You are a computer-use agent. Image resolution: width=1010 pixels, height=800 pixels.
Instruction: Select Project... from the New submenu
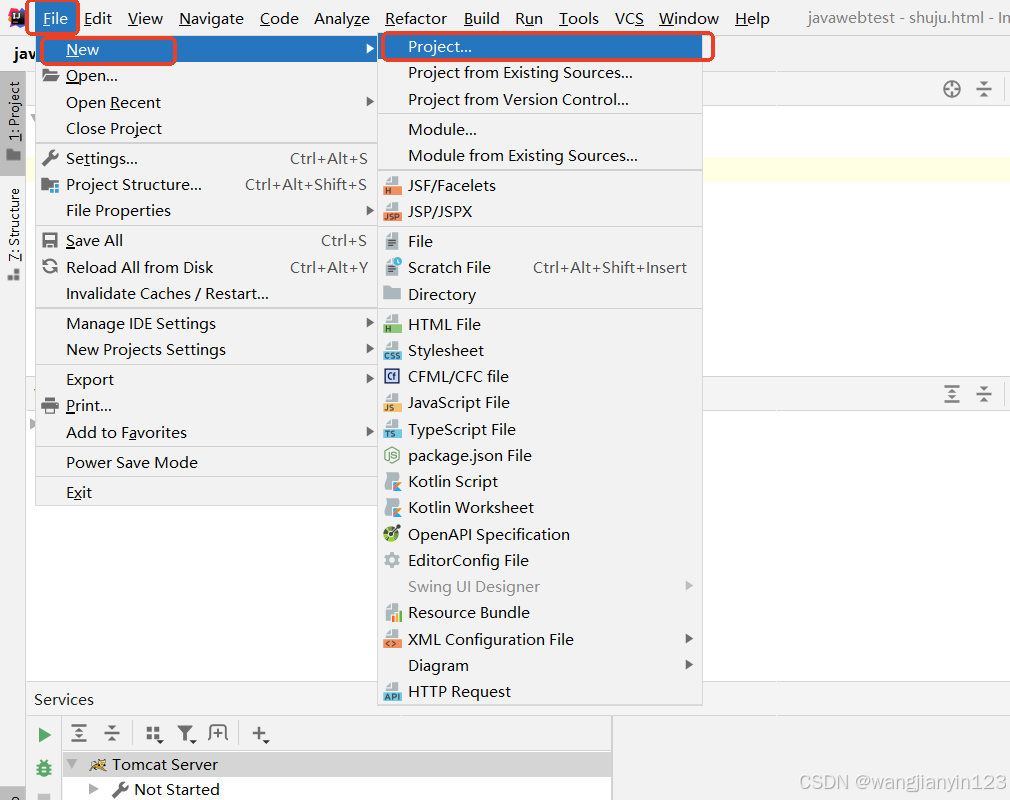[540, 47]
